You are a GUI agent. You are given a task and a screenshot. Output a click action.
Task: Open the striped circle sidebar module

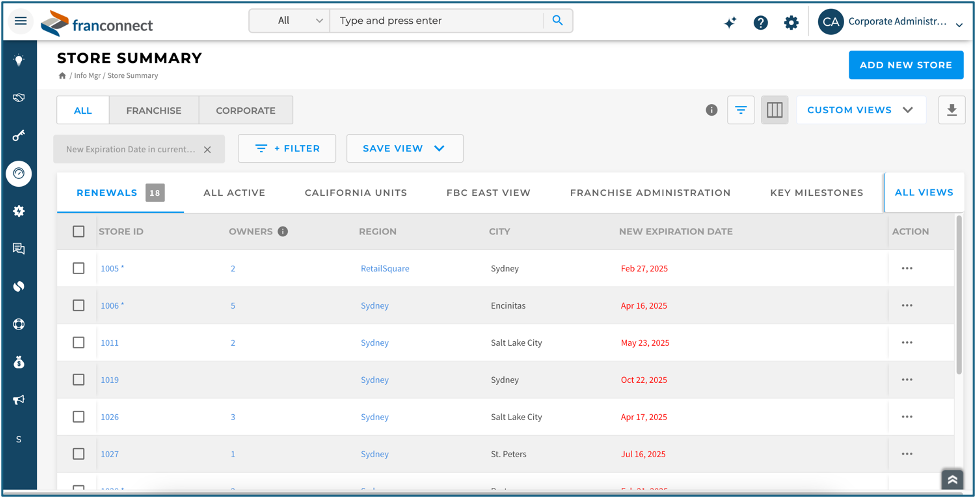click(19, 286)
